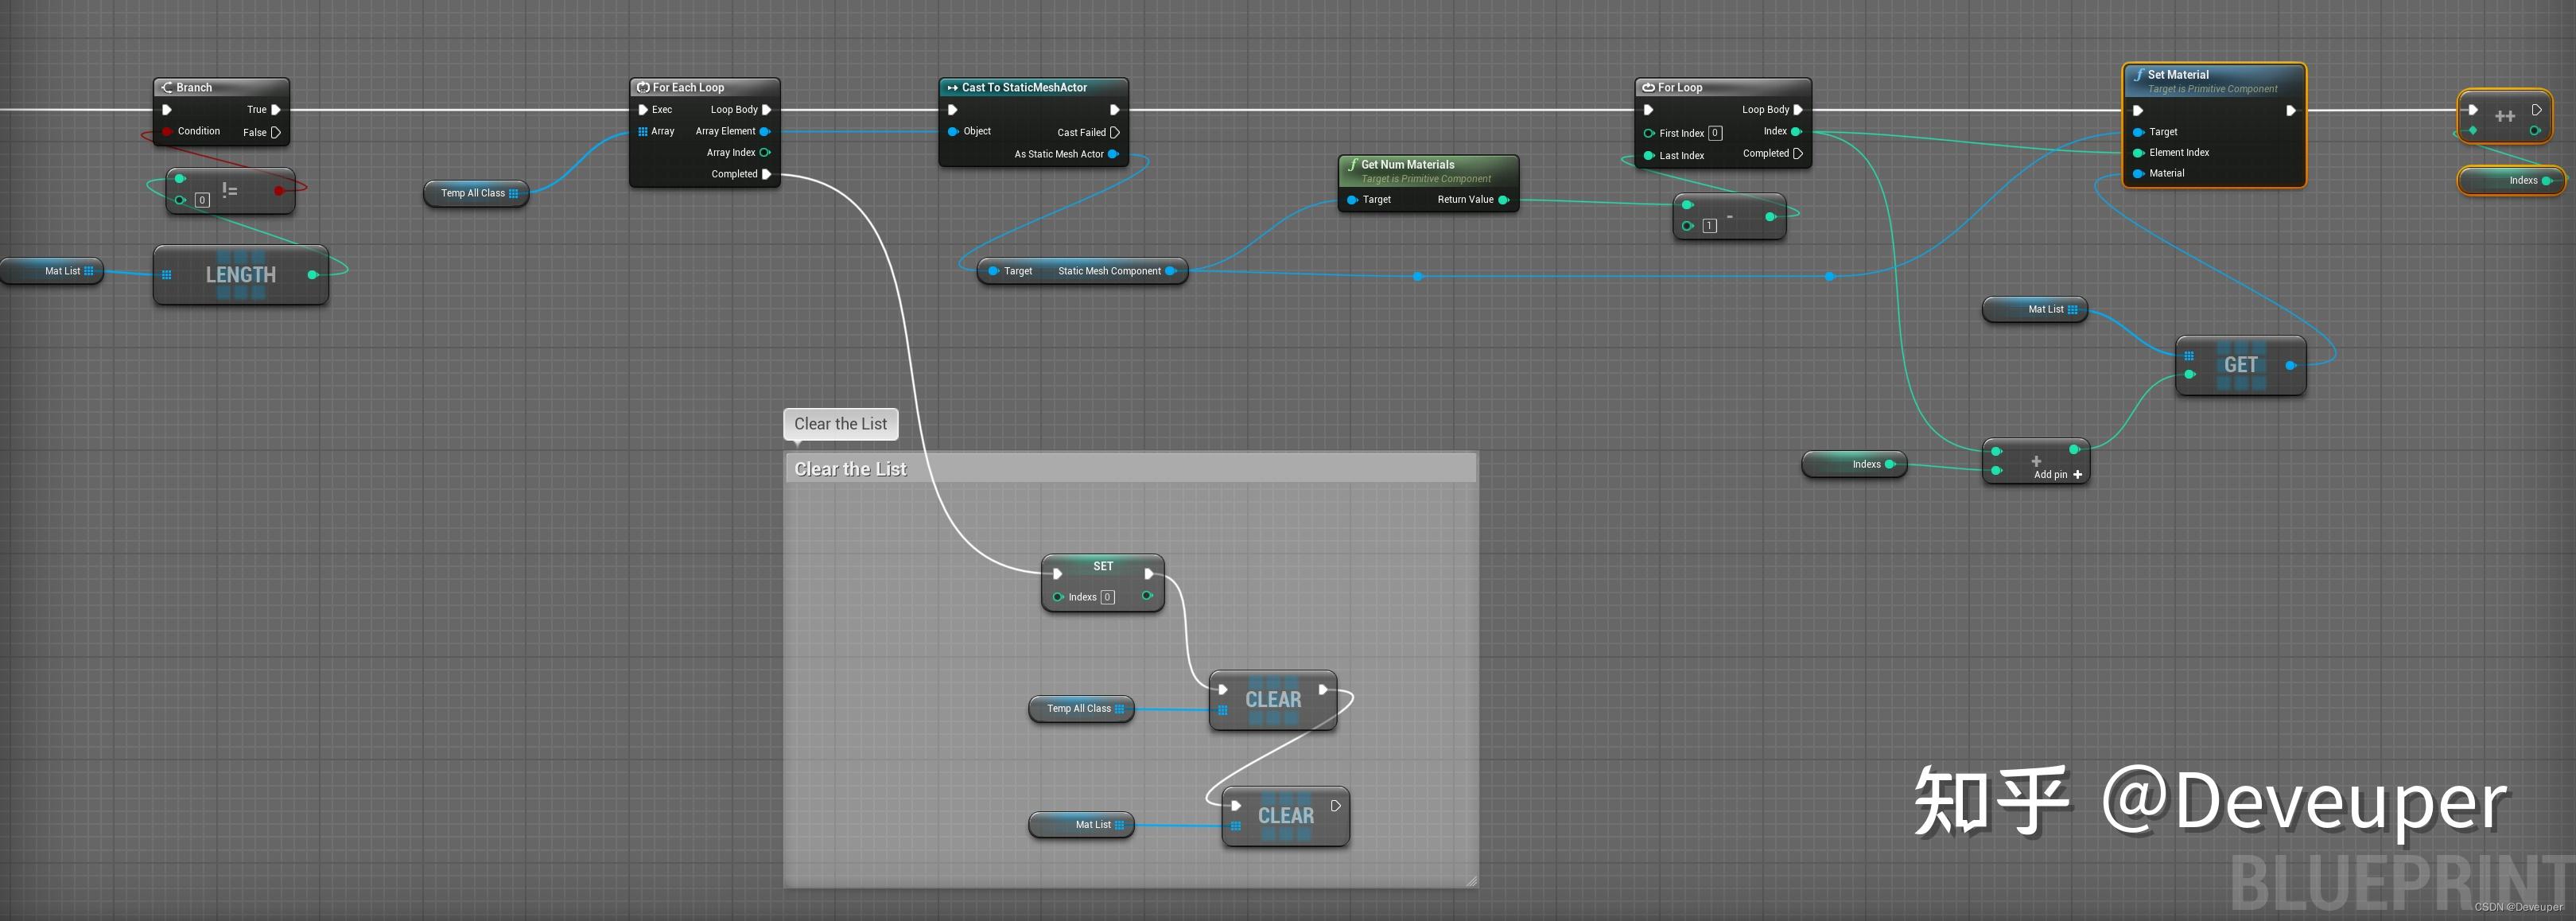2576x921 pixels.
Task: Edit the First Index value field
Action: click(1716, 132)
